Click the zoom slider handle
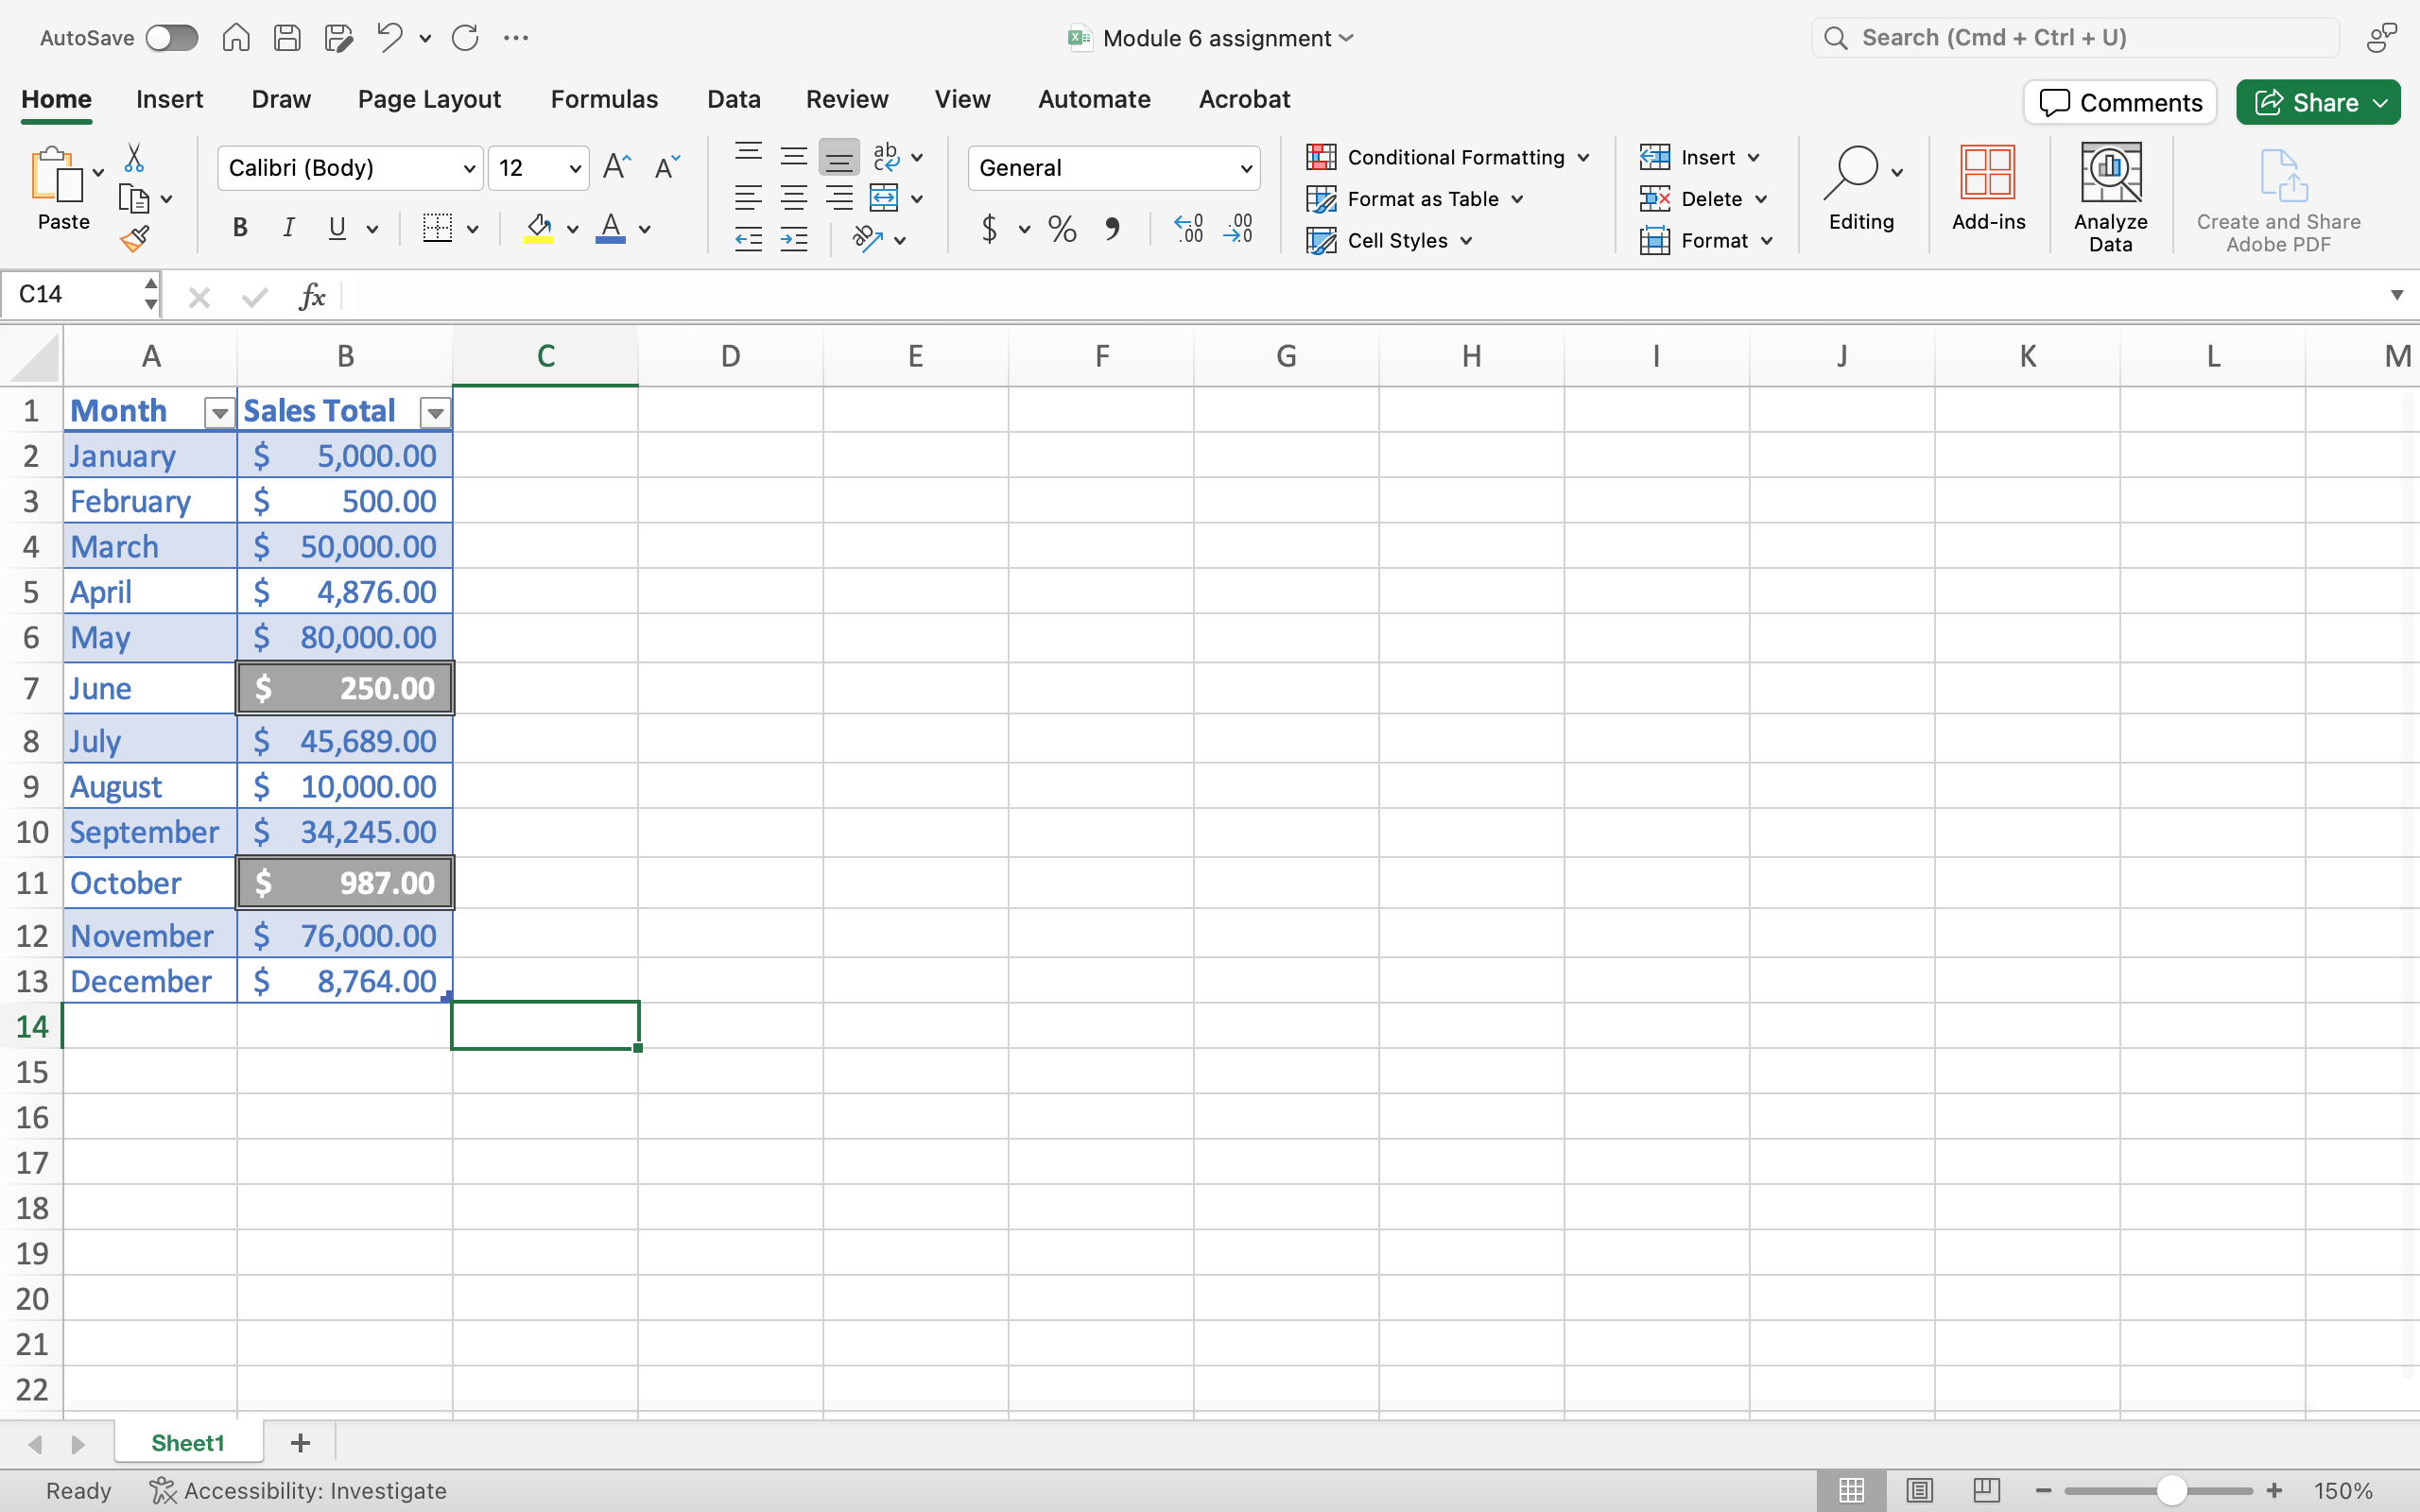 [2171, 1490]
